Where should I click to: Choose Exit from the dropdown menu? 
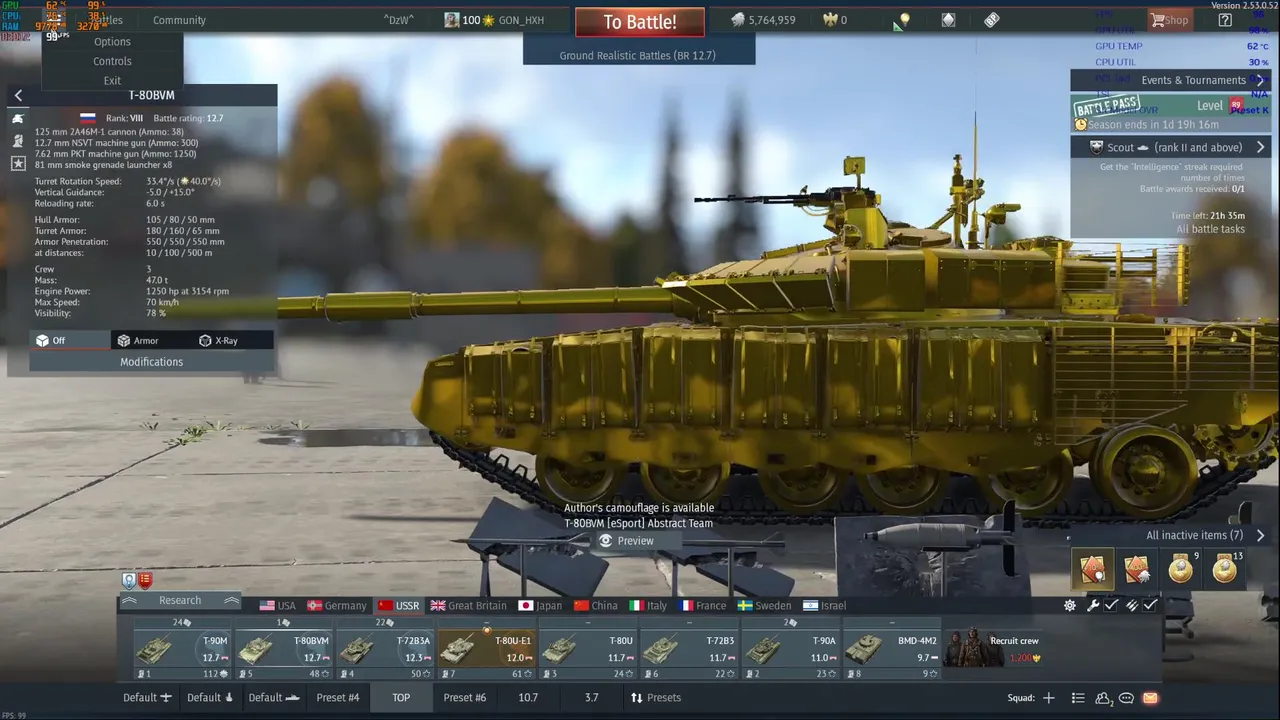(112, 81)
